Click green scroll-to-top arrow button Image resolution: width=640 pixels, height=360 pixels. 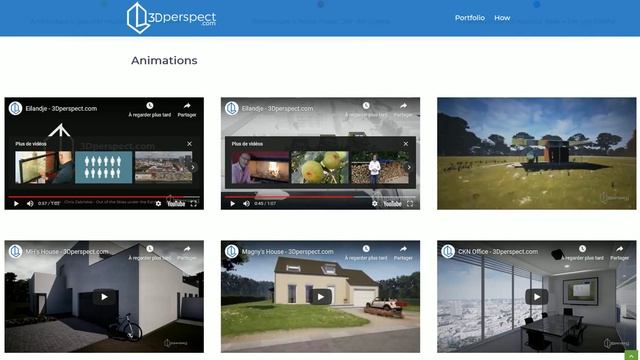[631, 355]
